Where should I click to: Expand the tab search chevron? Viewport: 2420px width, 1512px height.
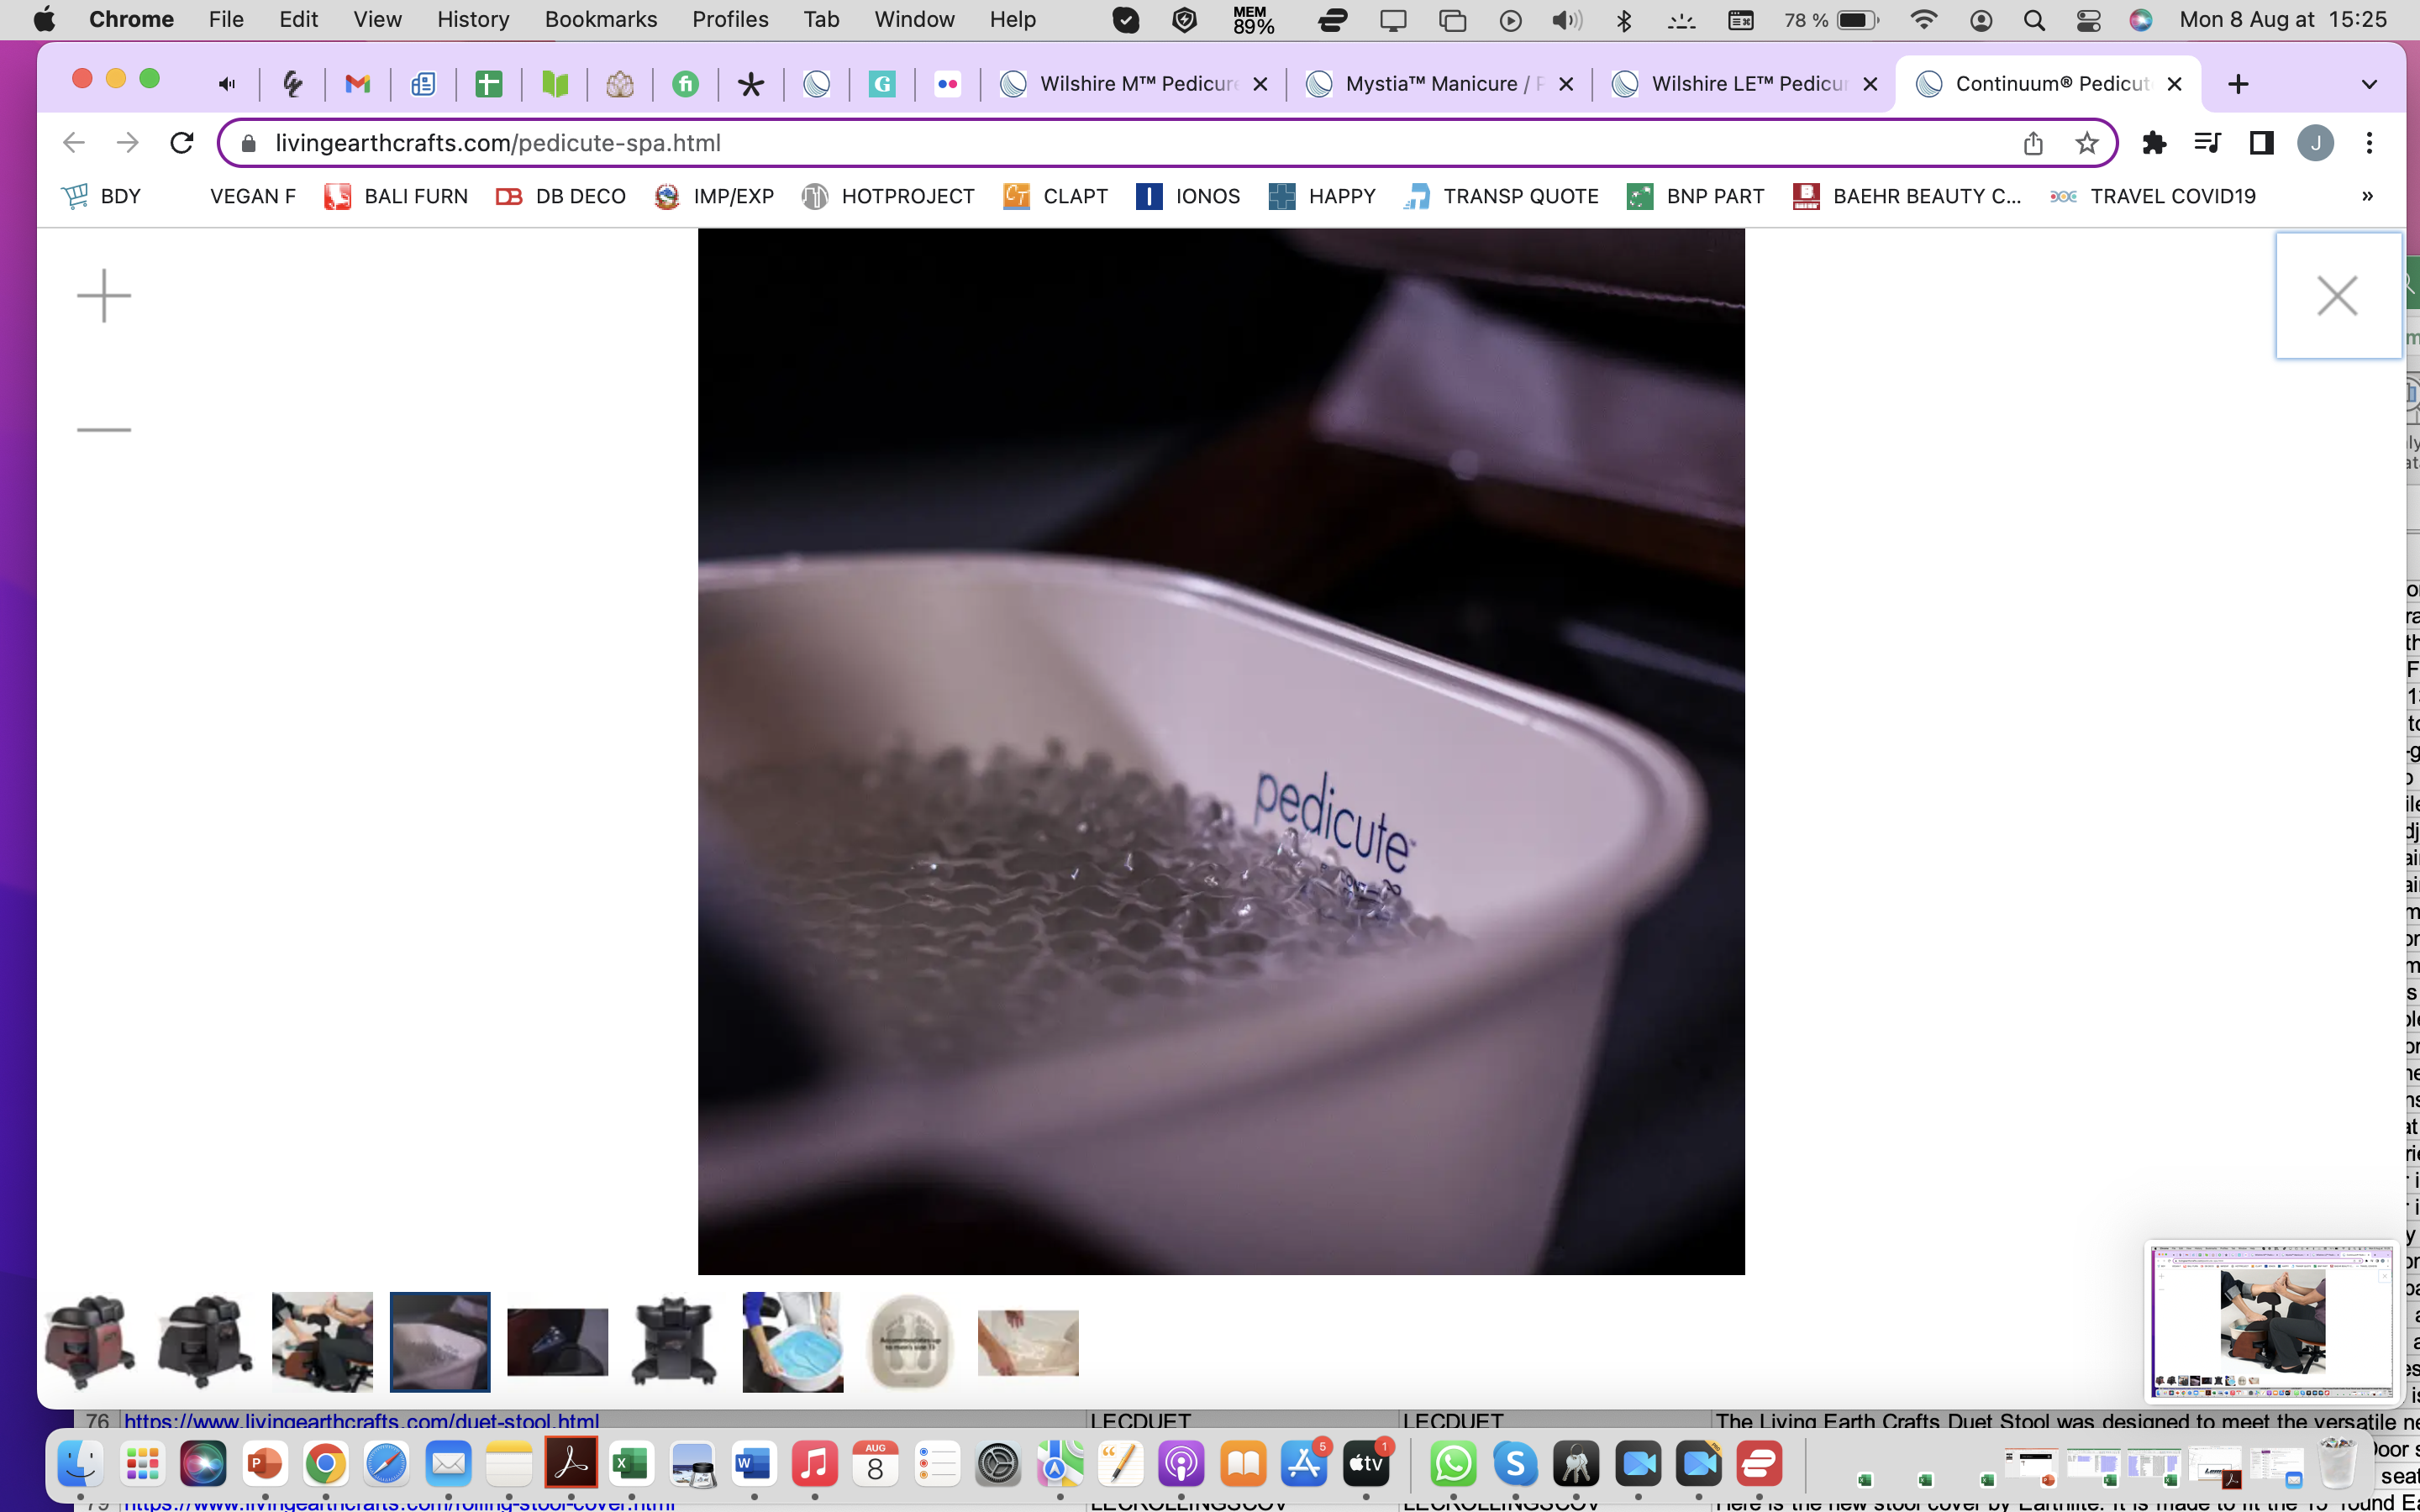pyautogui.click(x=2369, y=84)
